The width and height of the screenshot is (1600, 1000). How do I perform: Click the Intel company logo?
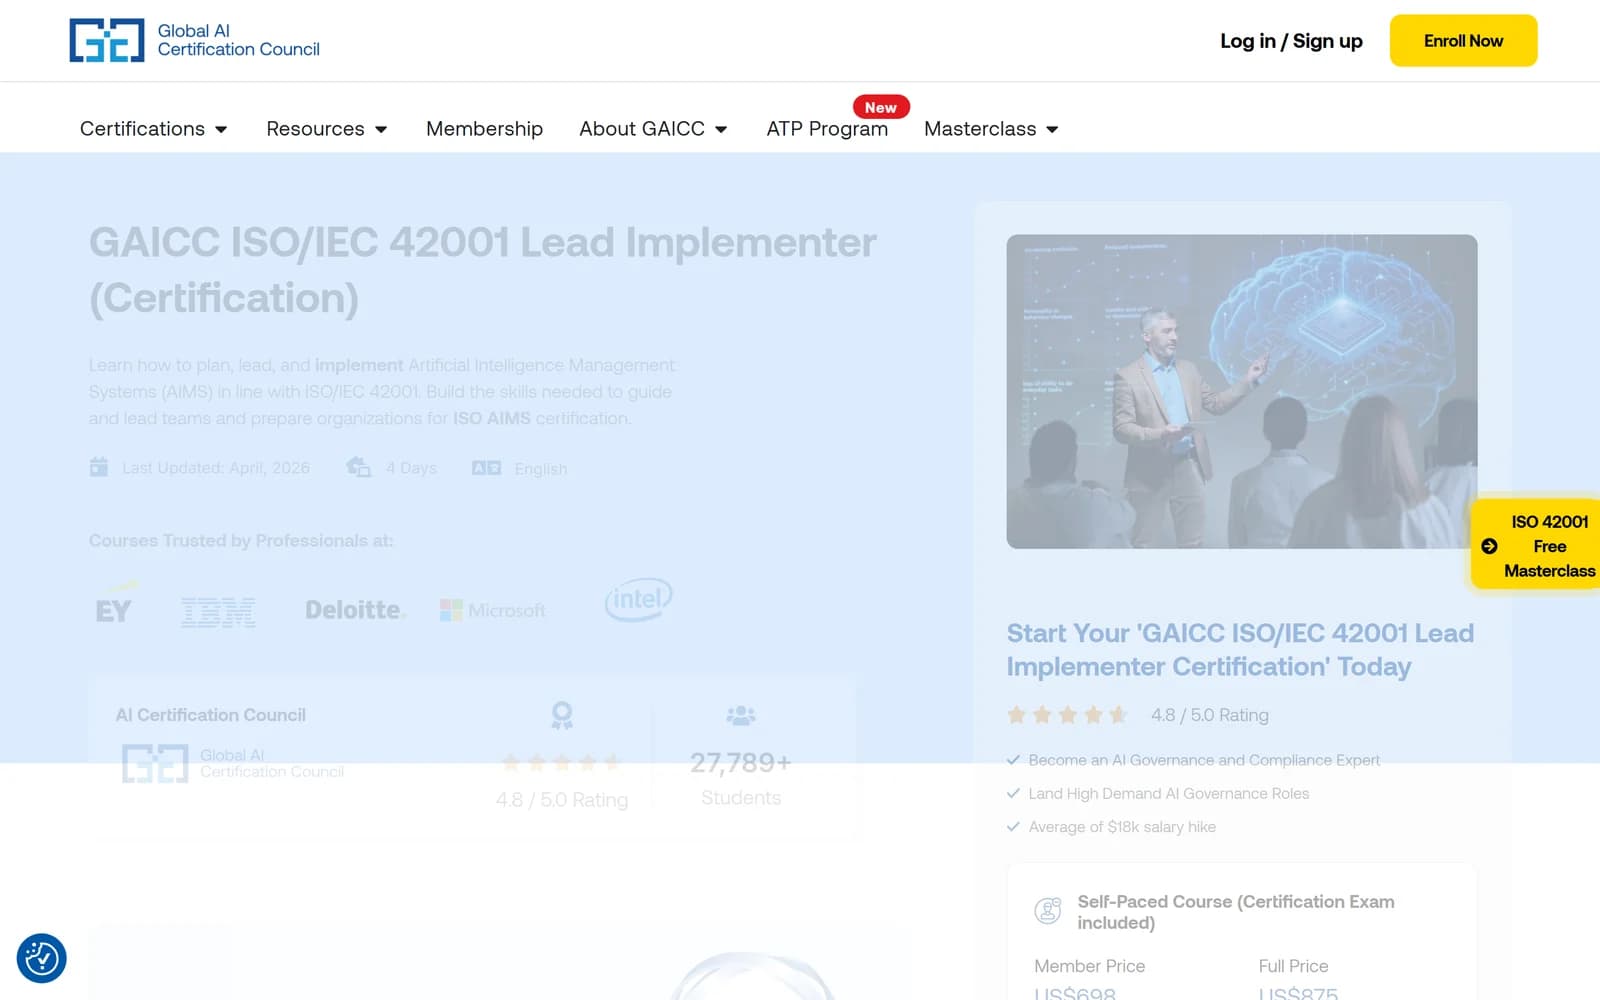(x=638, y=600)
